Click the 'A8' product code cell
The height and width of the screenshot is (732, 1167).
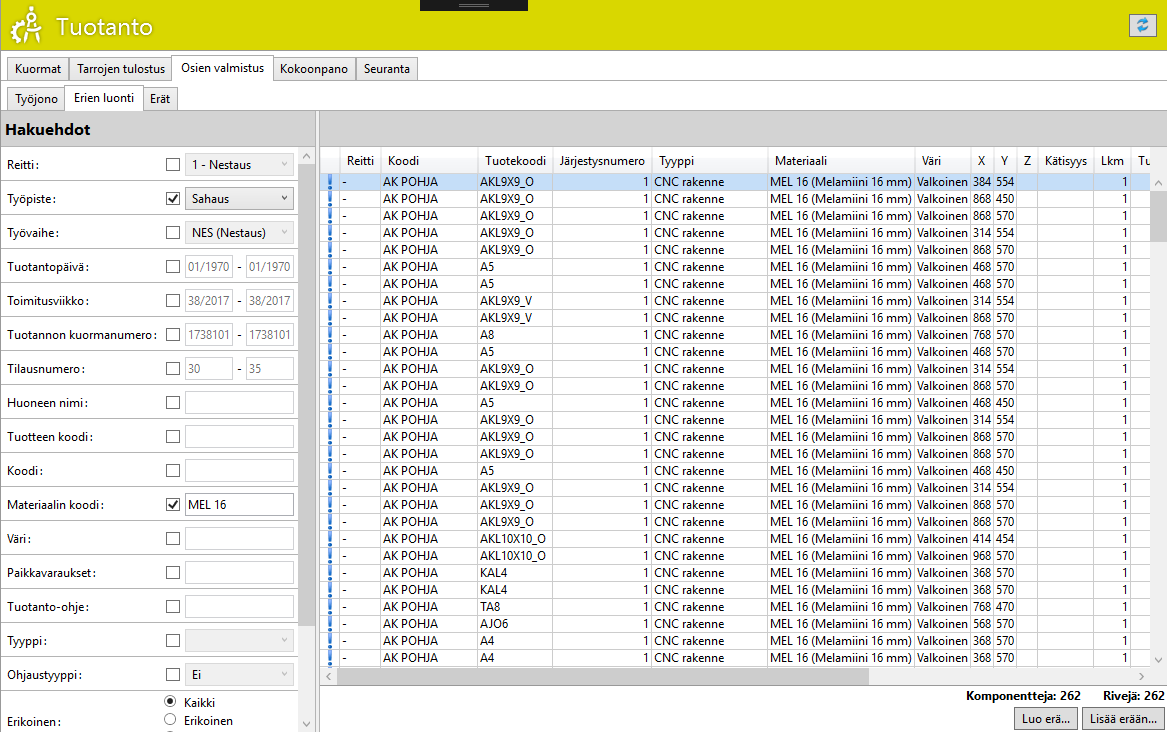click(514, 335)
